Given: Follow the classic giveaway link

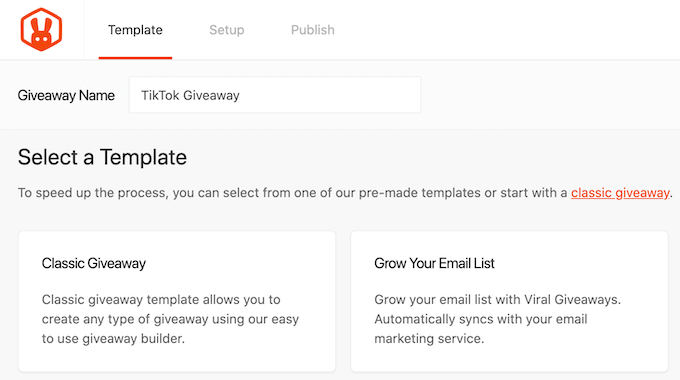Looking at the screenshot, I should [x=620, y=193].
